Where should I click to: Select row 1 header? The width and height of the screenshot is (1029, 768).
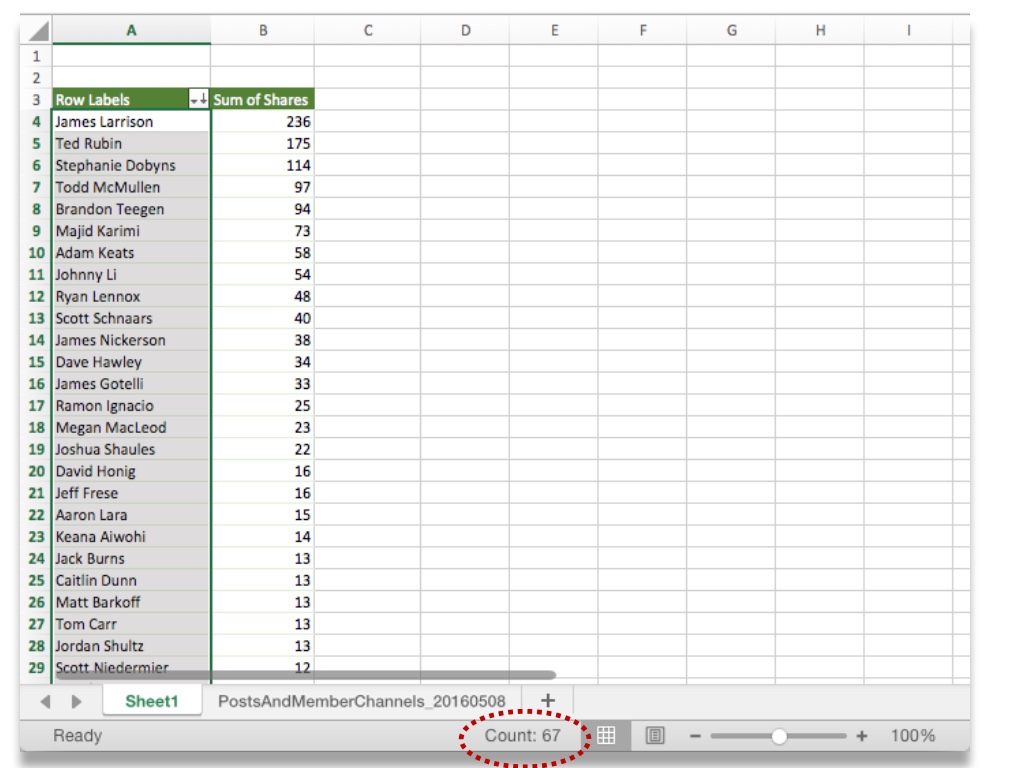tap(36, 56)
